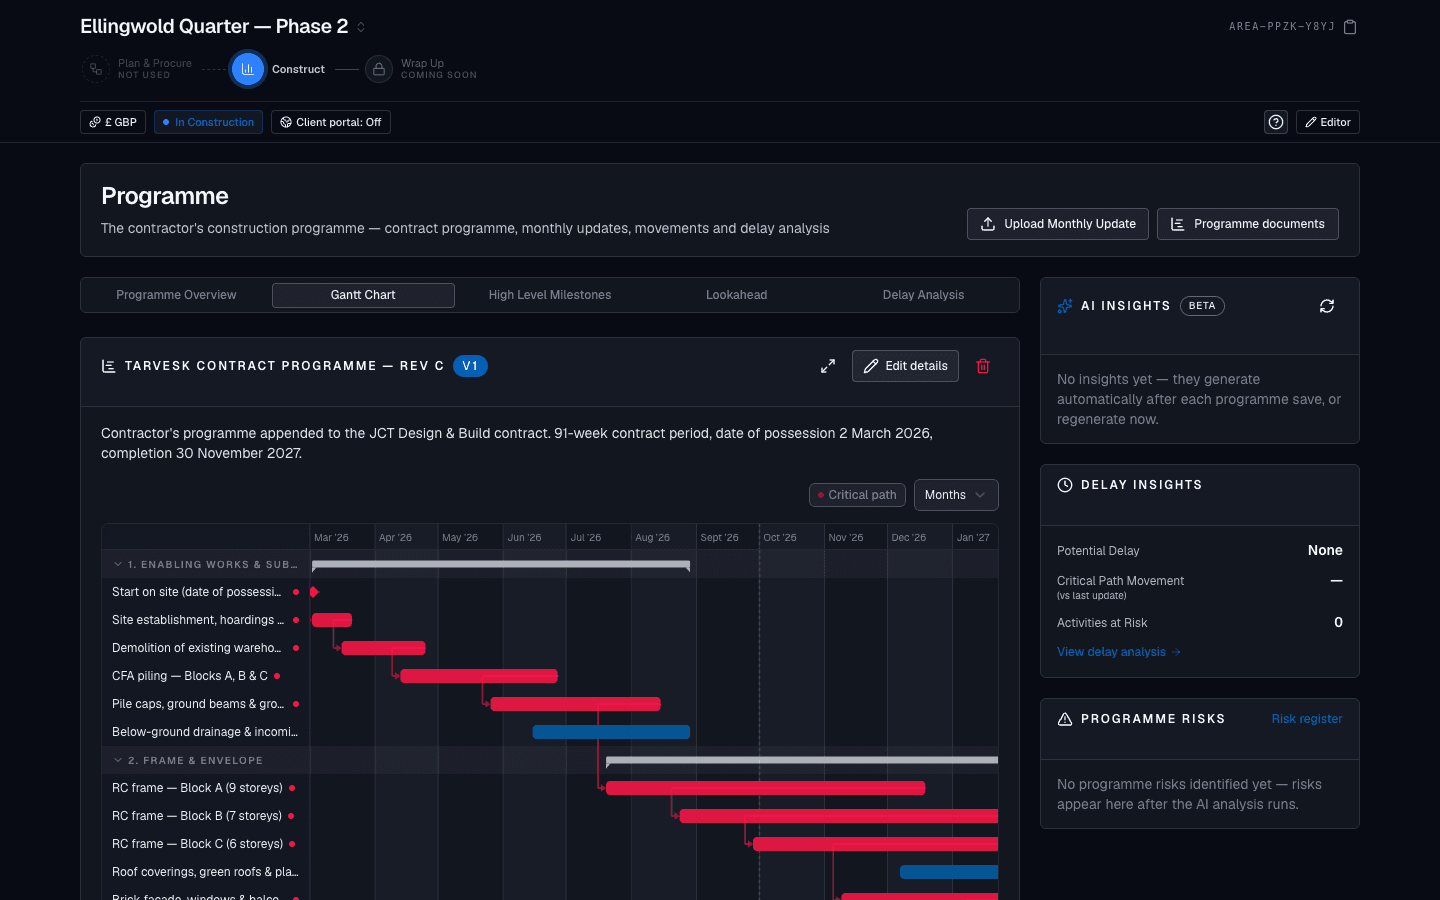1440x900 pixels.
Task: Collapse the 2. Frame & Envelope group
Action: (118, 760)
